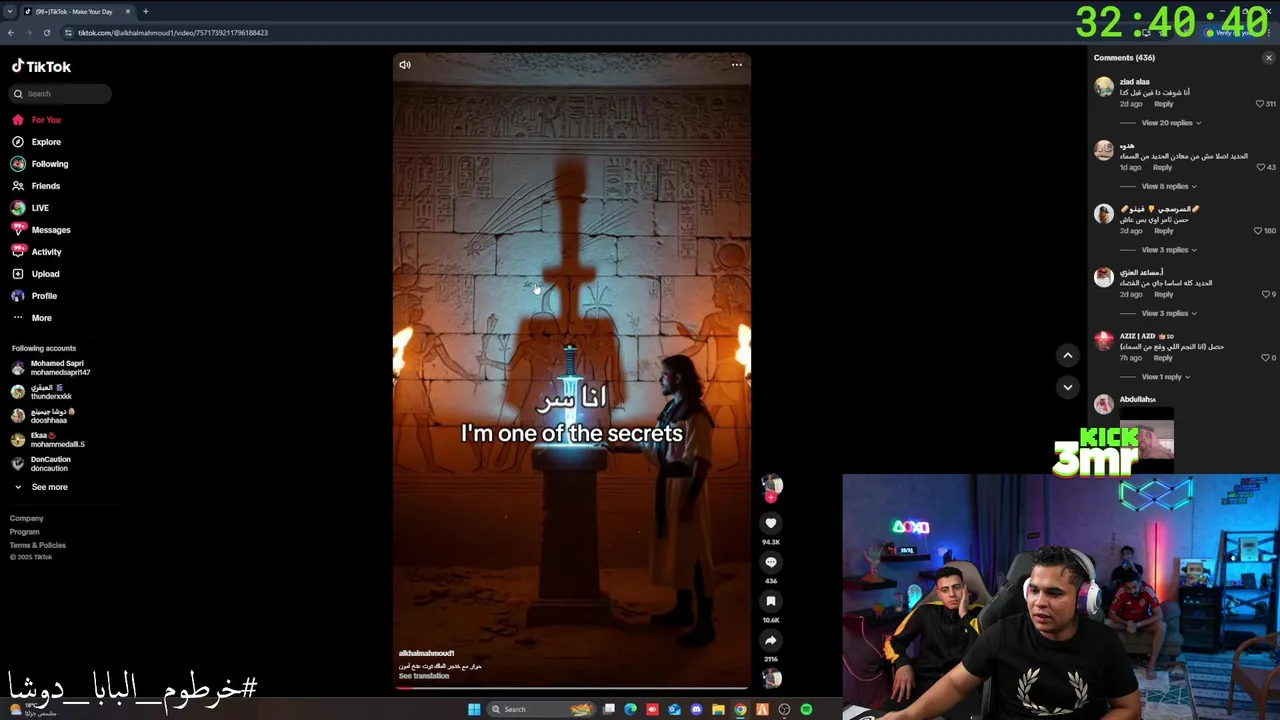Expand View 8 replies
This screenshot has width=1280, height=720.
click(1169, 186)
